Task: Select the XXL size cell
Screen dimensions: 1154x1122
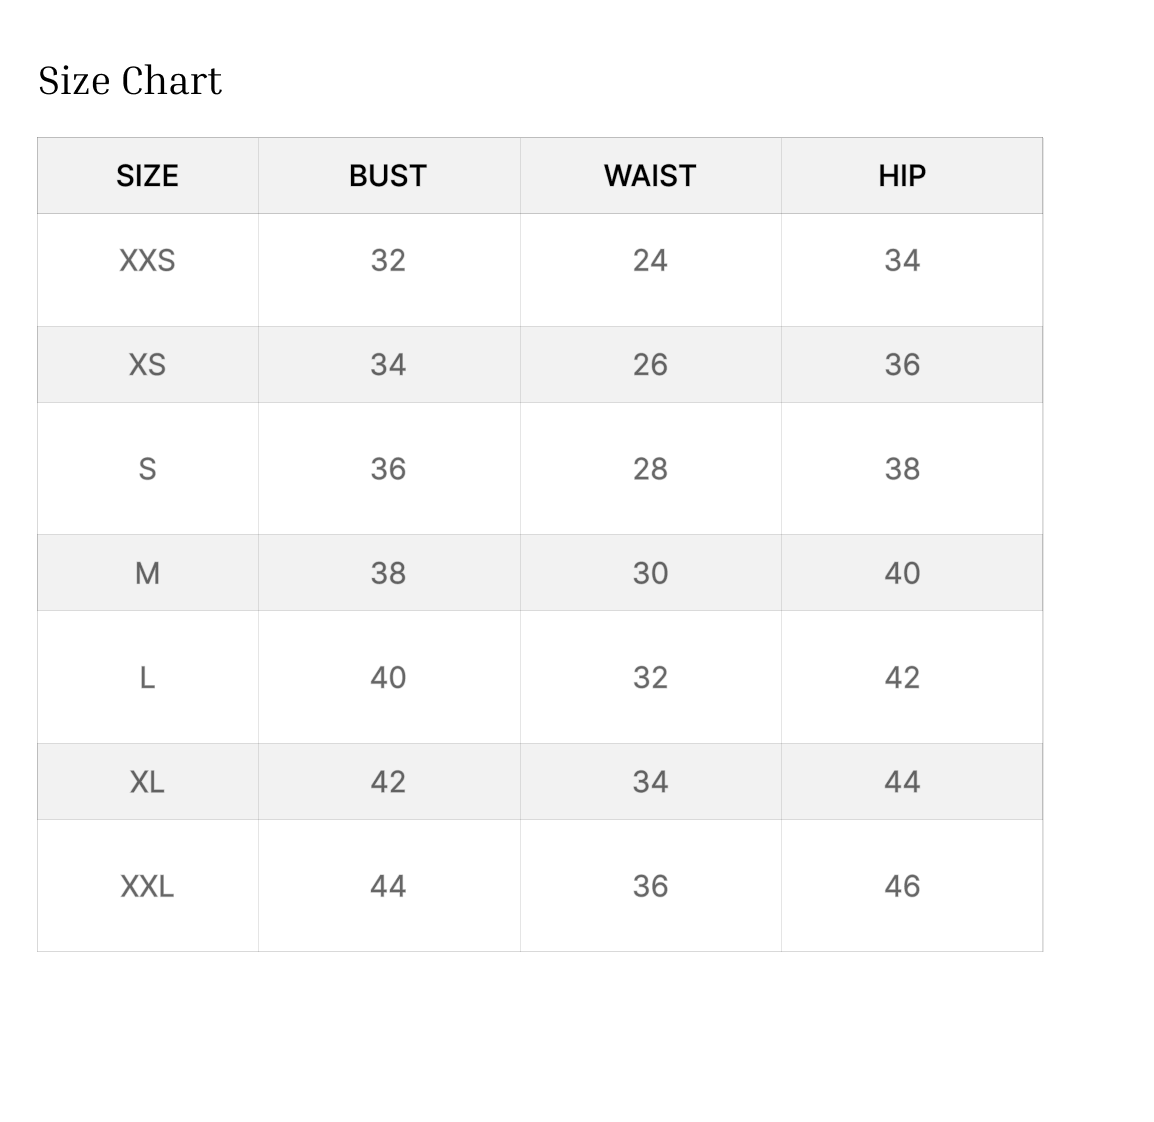Action: 147,886
